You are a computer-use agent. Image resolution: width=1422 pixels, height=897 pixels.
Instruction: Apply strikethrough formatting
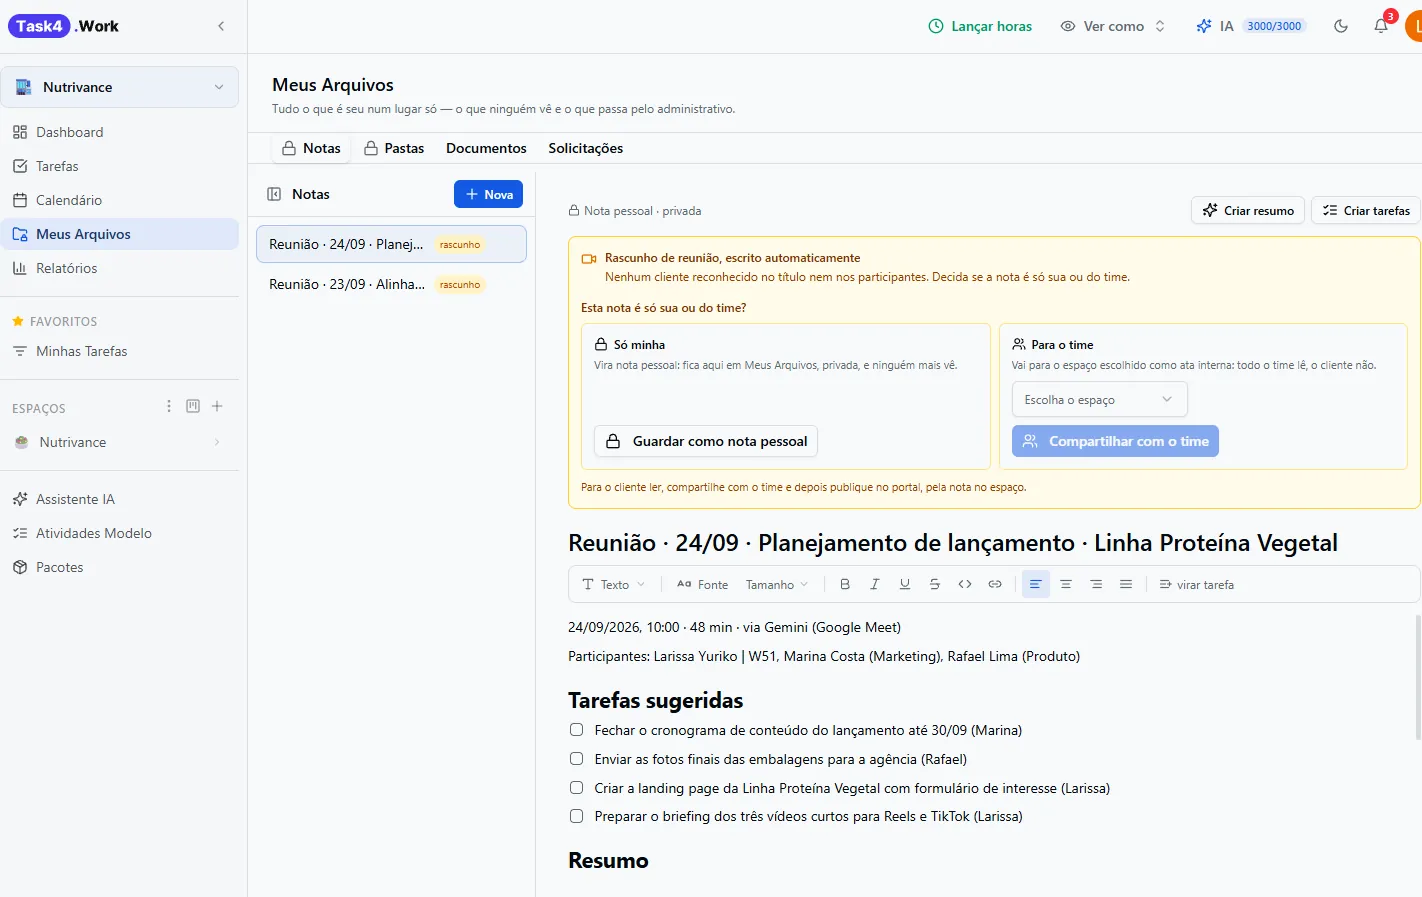click(x=935, y=584)
